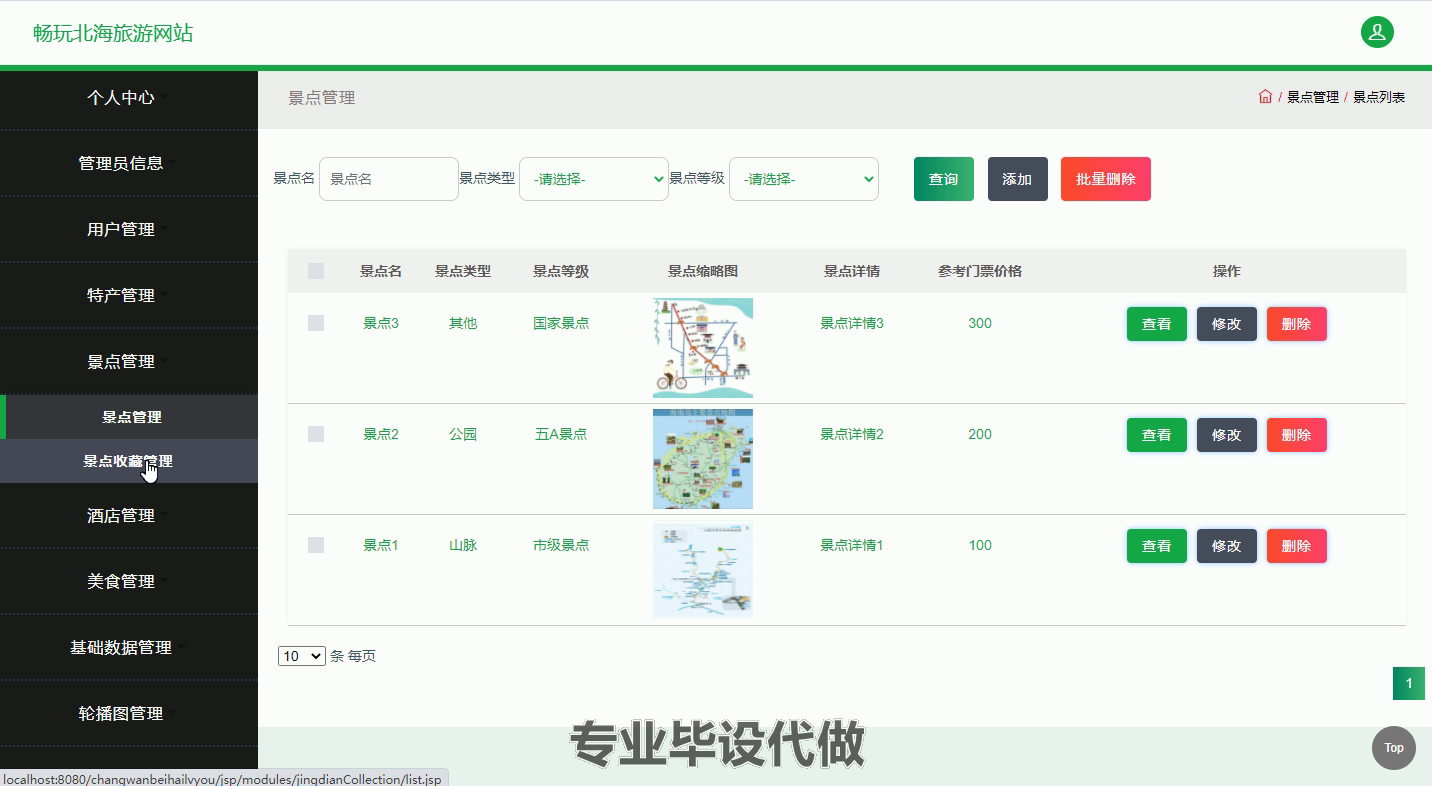Click 修改 for 景点3
Screen dimensions: 1432x786
(1227, 324)
